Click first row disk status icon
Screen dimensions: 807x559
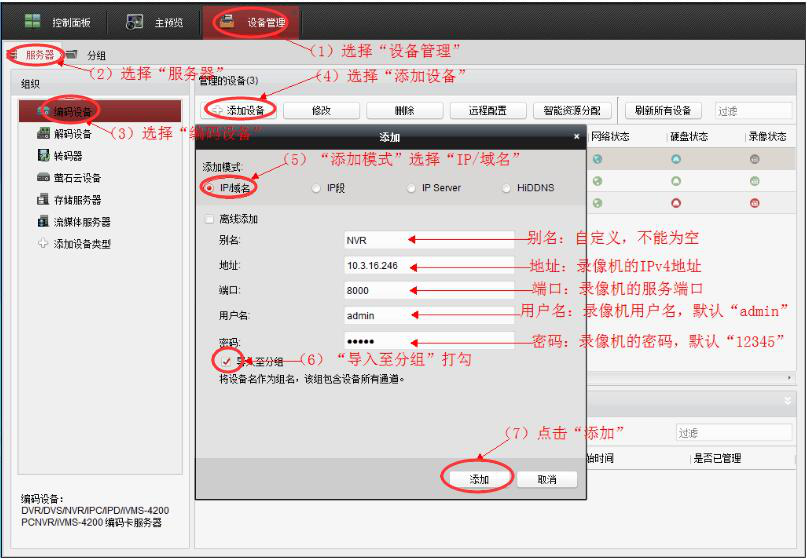(676, 159)
